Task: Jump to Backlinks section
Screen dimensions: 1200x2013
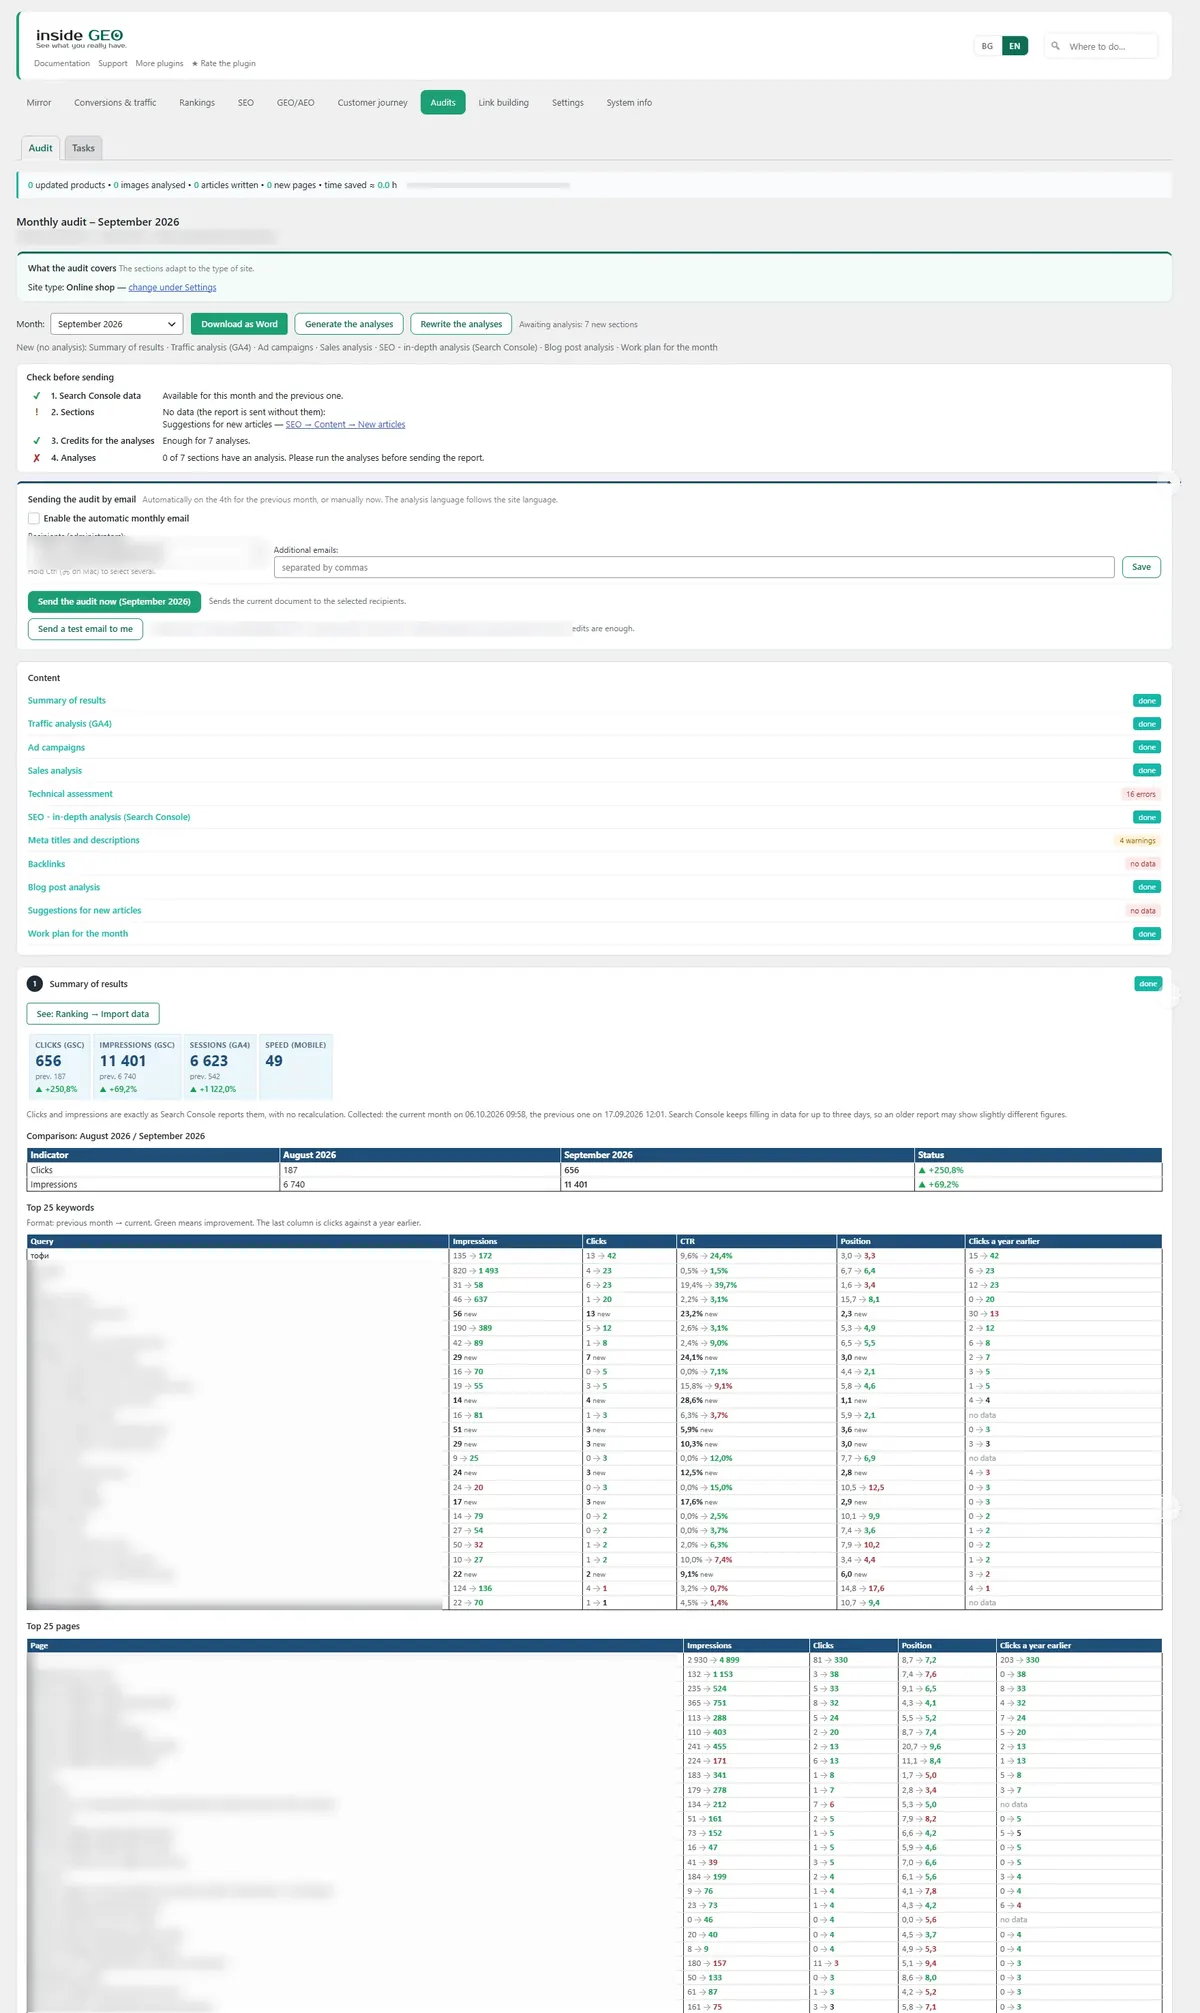Action: tap(47, 864)
